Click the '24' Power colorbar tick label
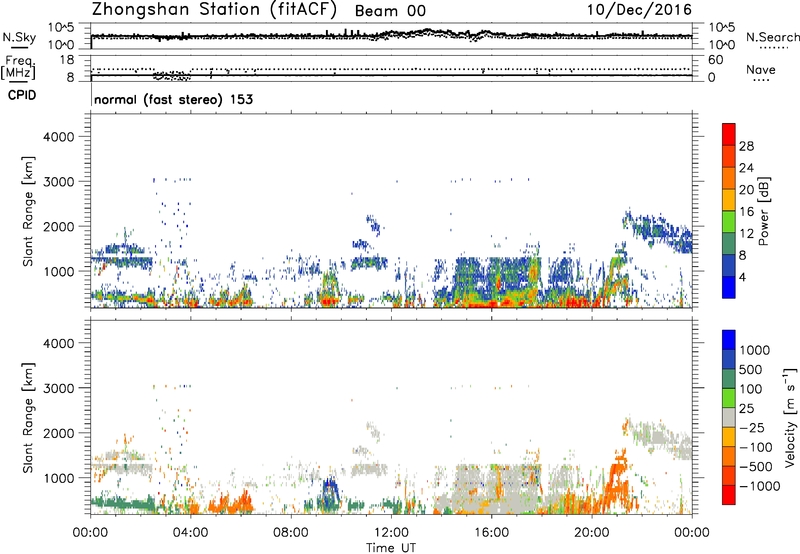This screenshot has height=554, width=800. (746, 168)
